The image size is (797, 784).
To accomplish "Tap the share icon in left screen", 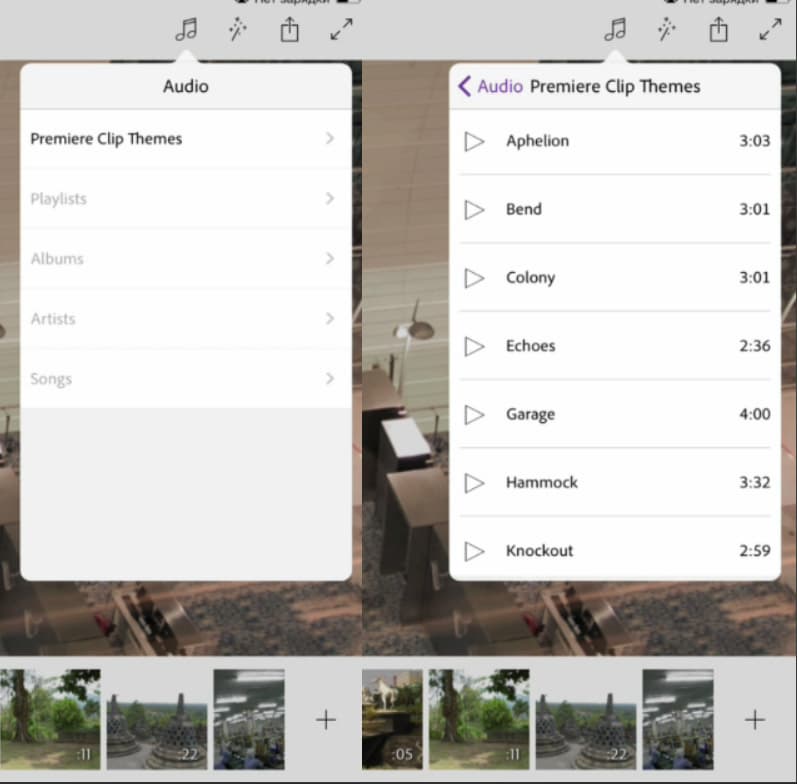I will [290, 29].
